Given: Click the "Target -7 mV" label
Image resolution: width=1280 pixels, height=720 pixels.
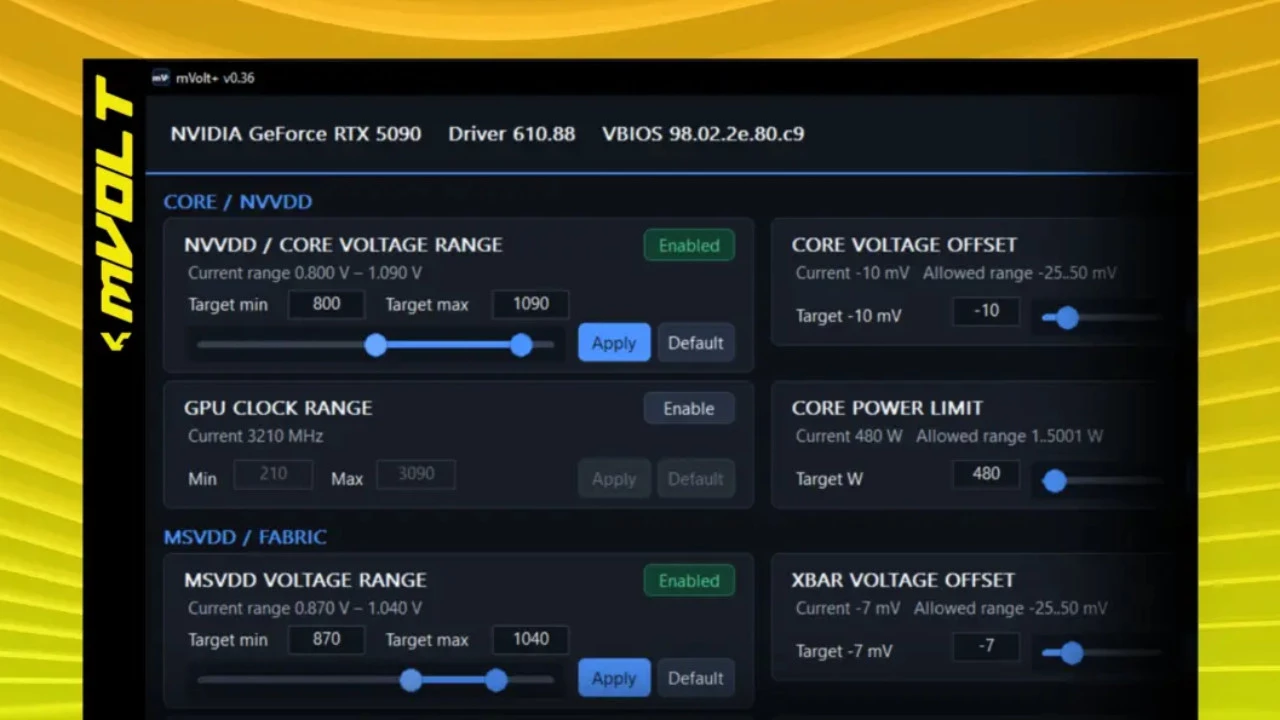Looking at the screenshot, I should [843, 651].
